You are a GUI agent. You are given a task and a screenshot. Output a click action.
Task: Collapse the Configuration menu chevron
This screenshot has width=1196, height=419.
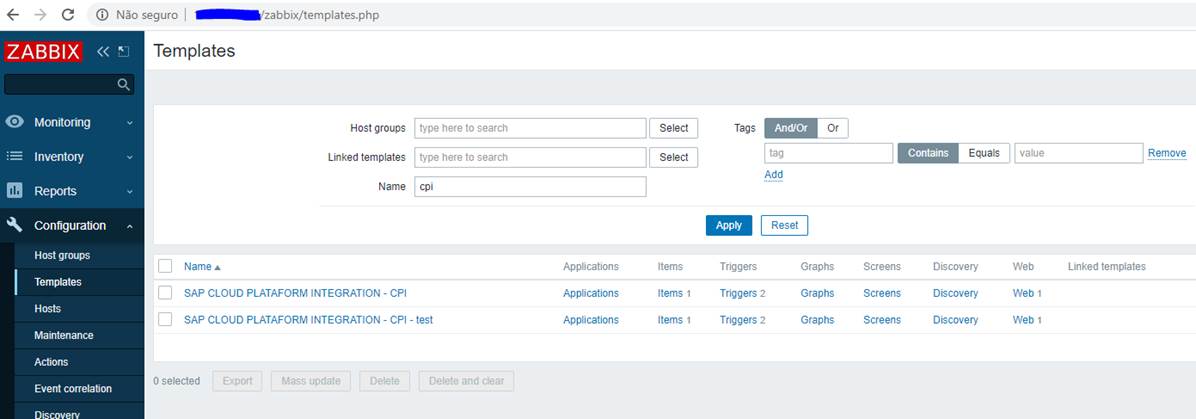tap(130, 226)
